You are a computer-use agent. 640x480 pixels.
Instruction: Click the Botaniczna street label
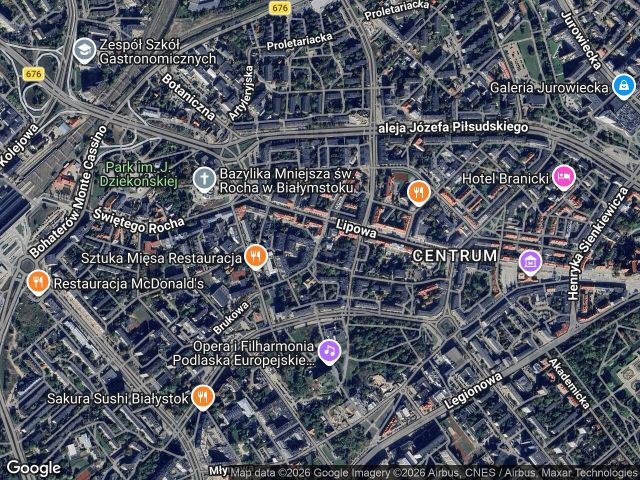(188, 97)
